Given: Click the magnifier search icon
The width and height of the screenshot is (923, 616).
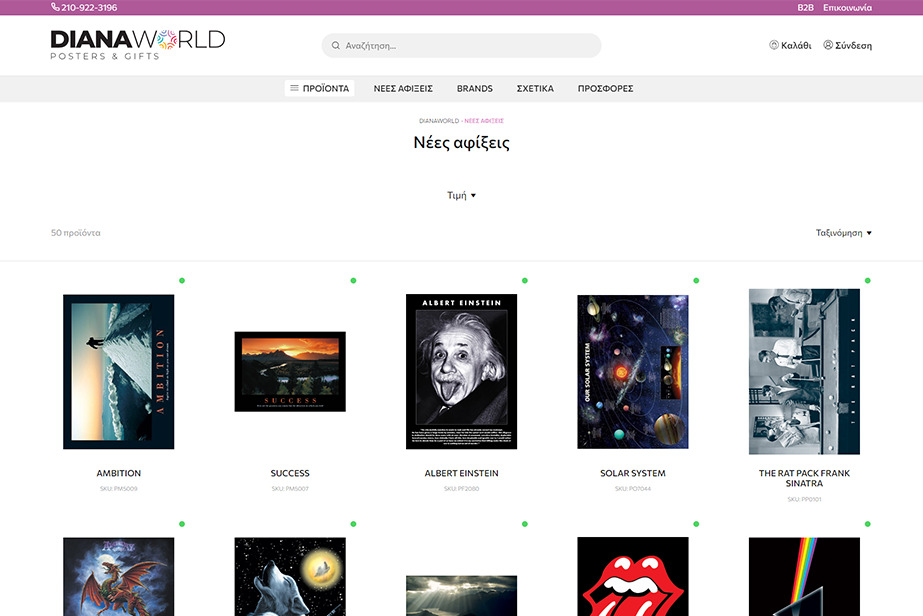Looking at the screenshot, I should point(336,45).
